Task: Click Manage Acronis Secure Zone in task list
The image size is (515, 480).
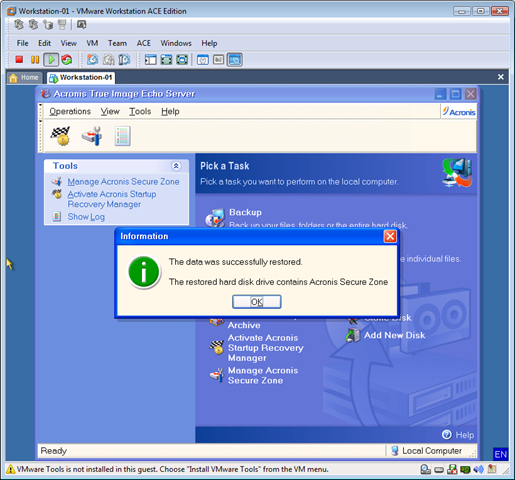Action: click(x=263, y=375)
